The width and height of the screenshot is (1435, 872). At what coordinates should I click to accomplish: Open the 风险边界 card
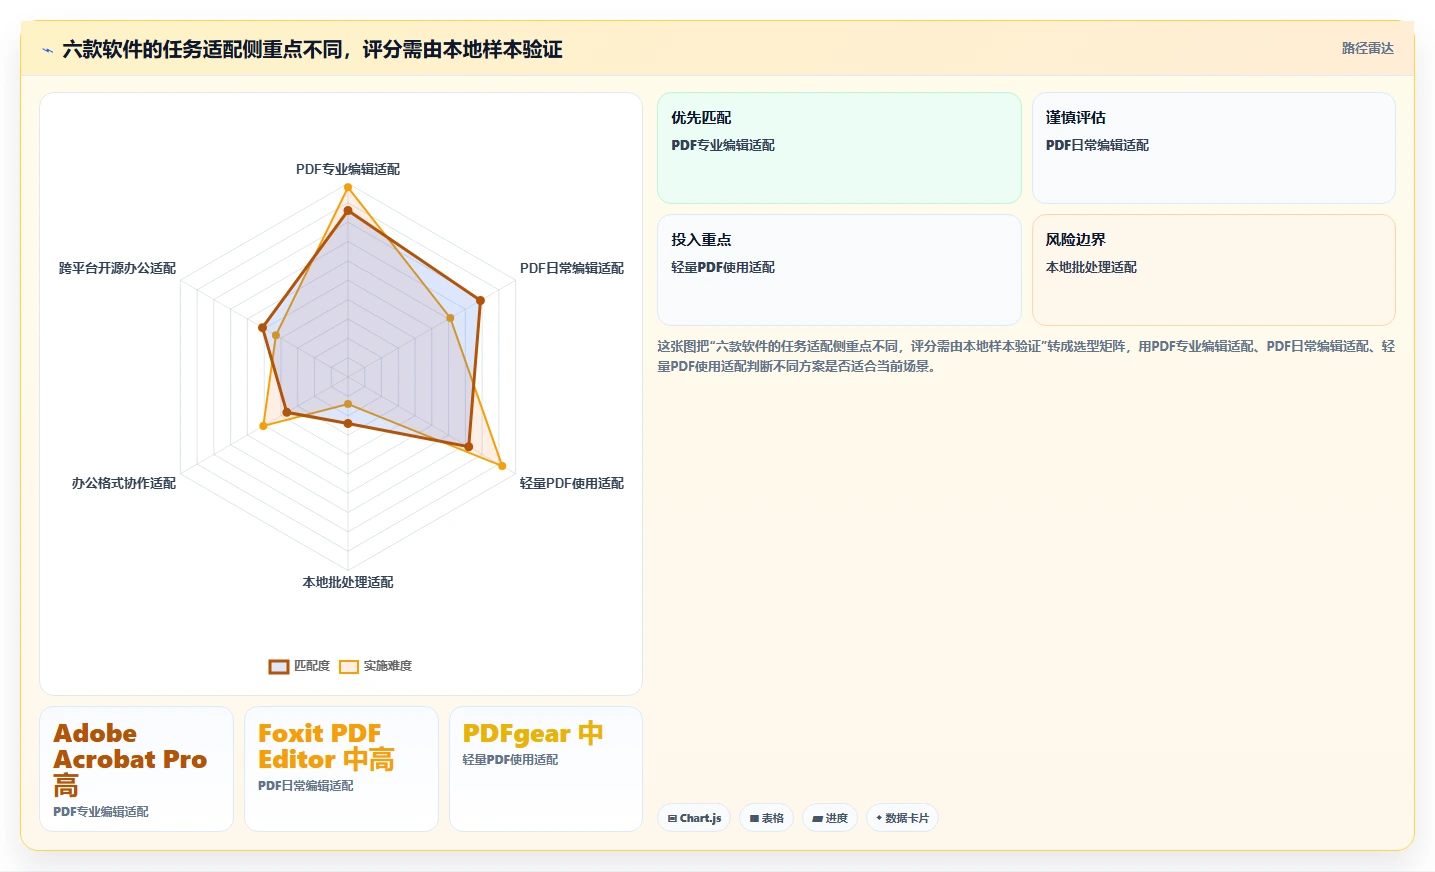1213,270
